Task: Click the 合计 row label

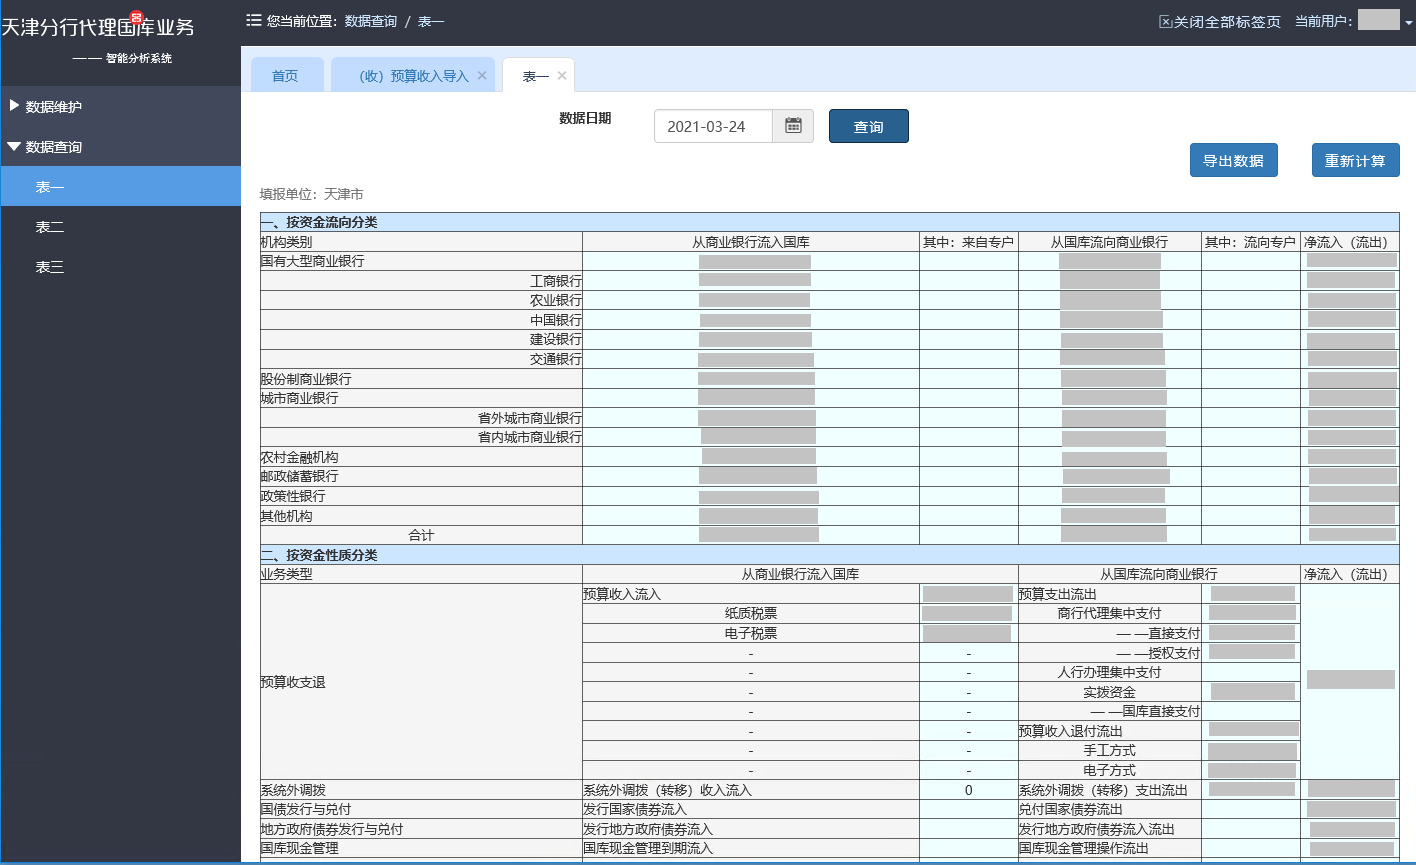Action: 421,535
